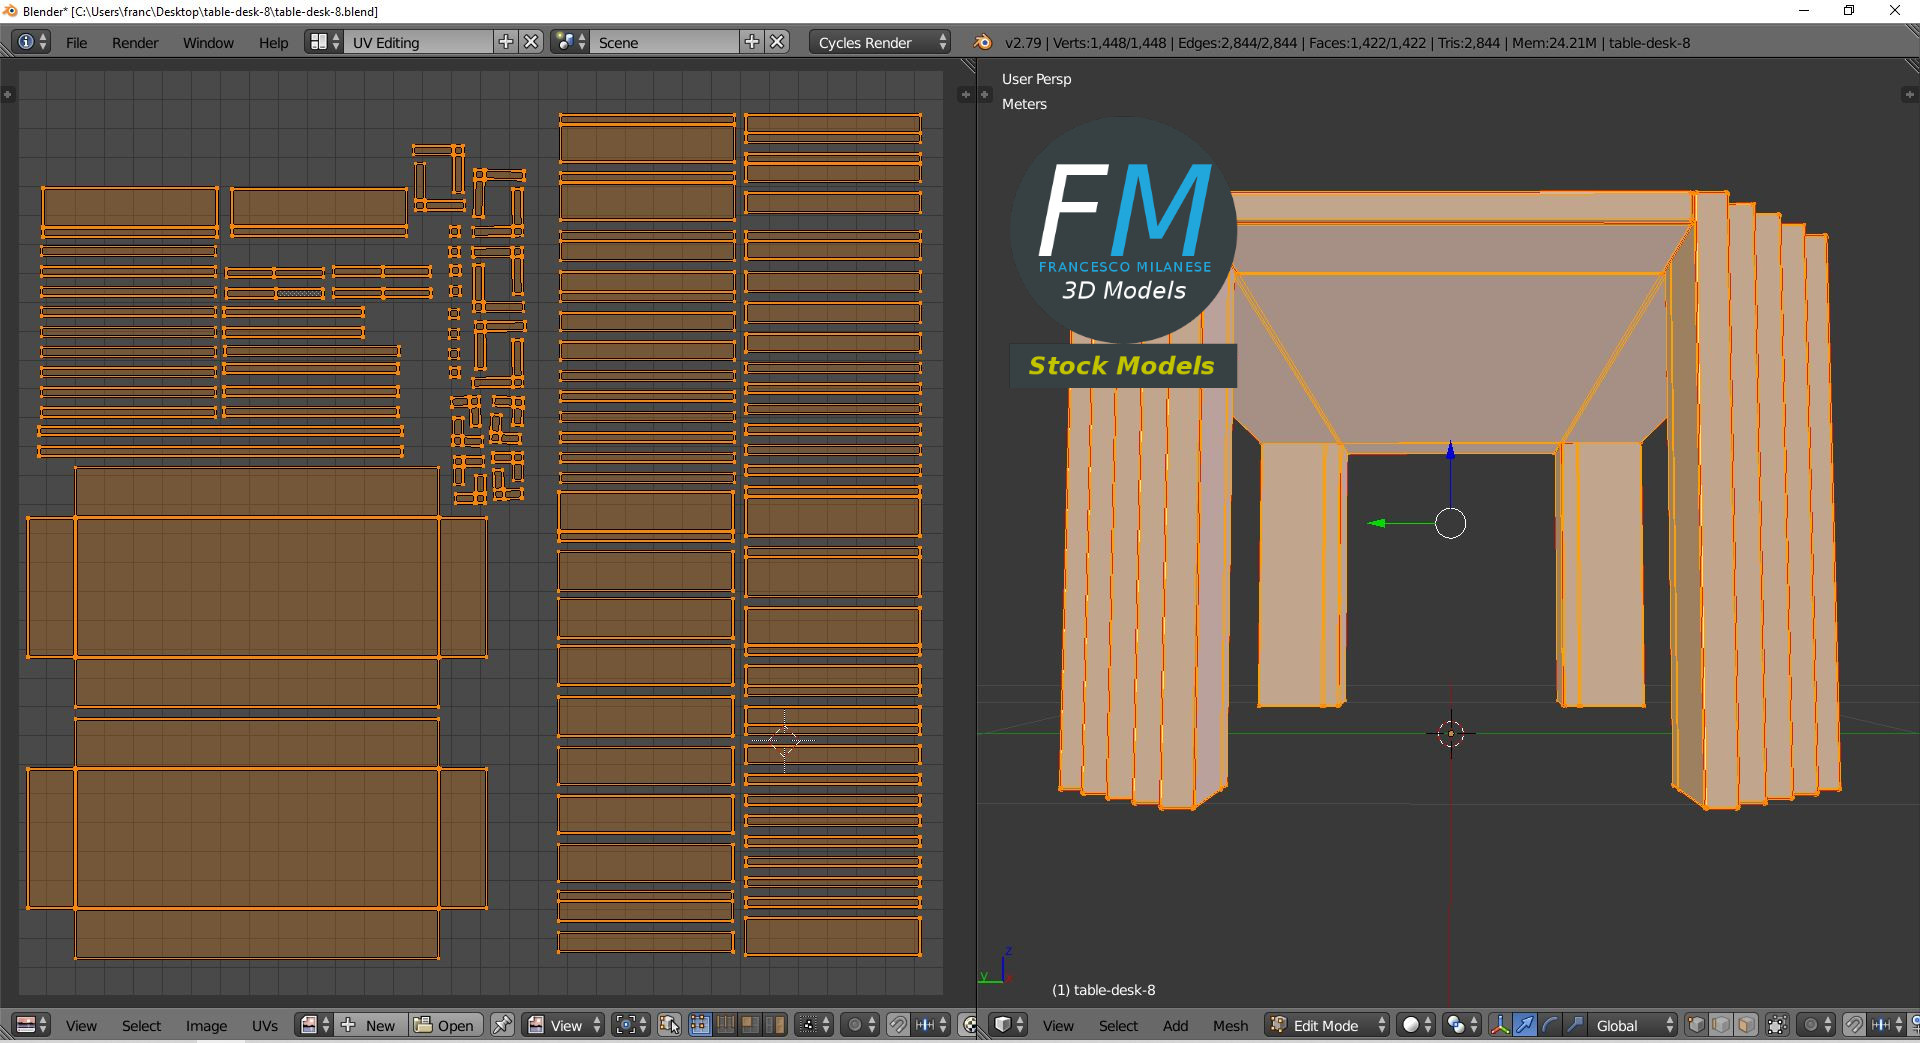Edit the Scene name field
Viewport: 1920px width, 1043px height.
tap(665, 42)
